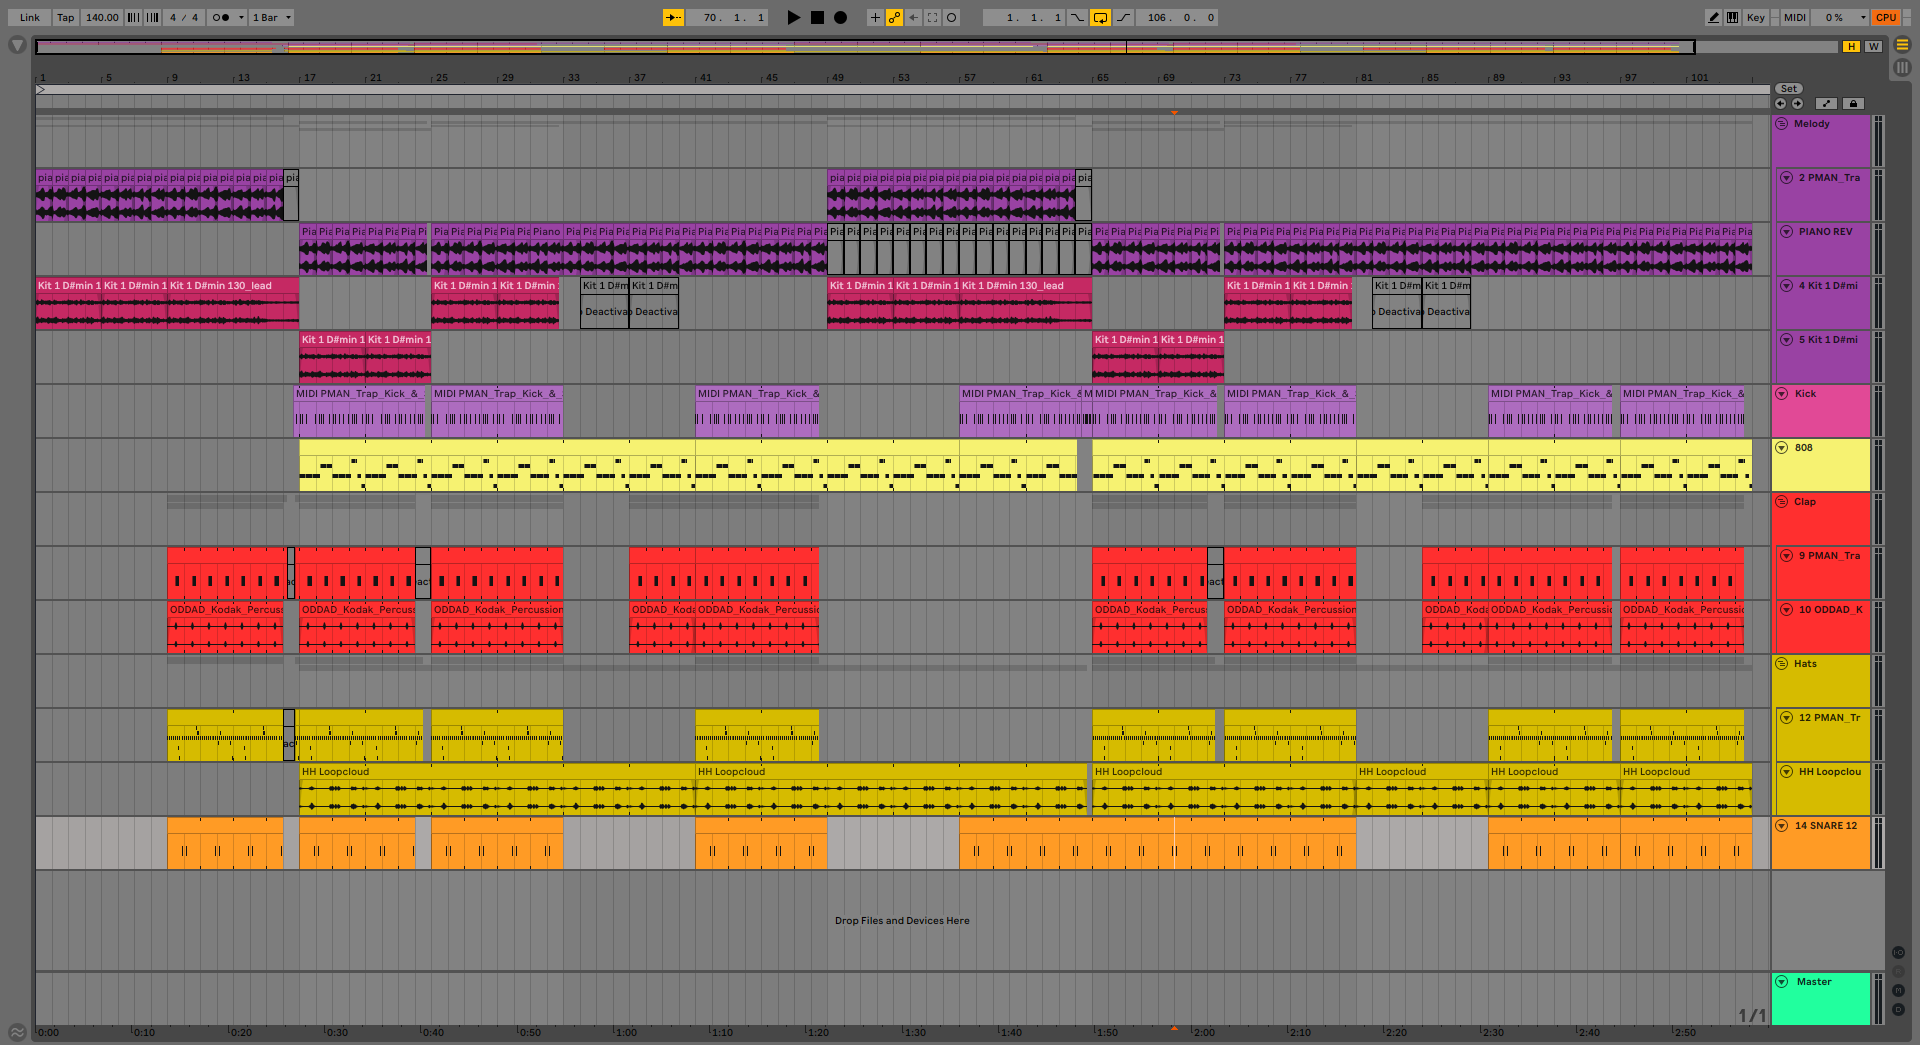The width and height of the screenshot is (1920, 1045).
Task: Click the Phase Nudge Down icon
Action: pyautogui.click(x=133, y=17)
